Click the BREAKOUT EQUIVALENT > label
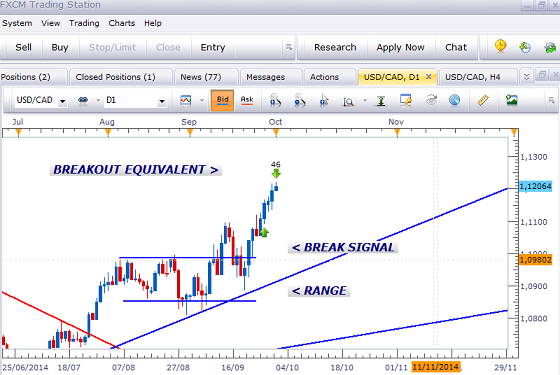 136,170
